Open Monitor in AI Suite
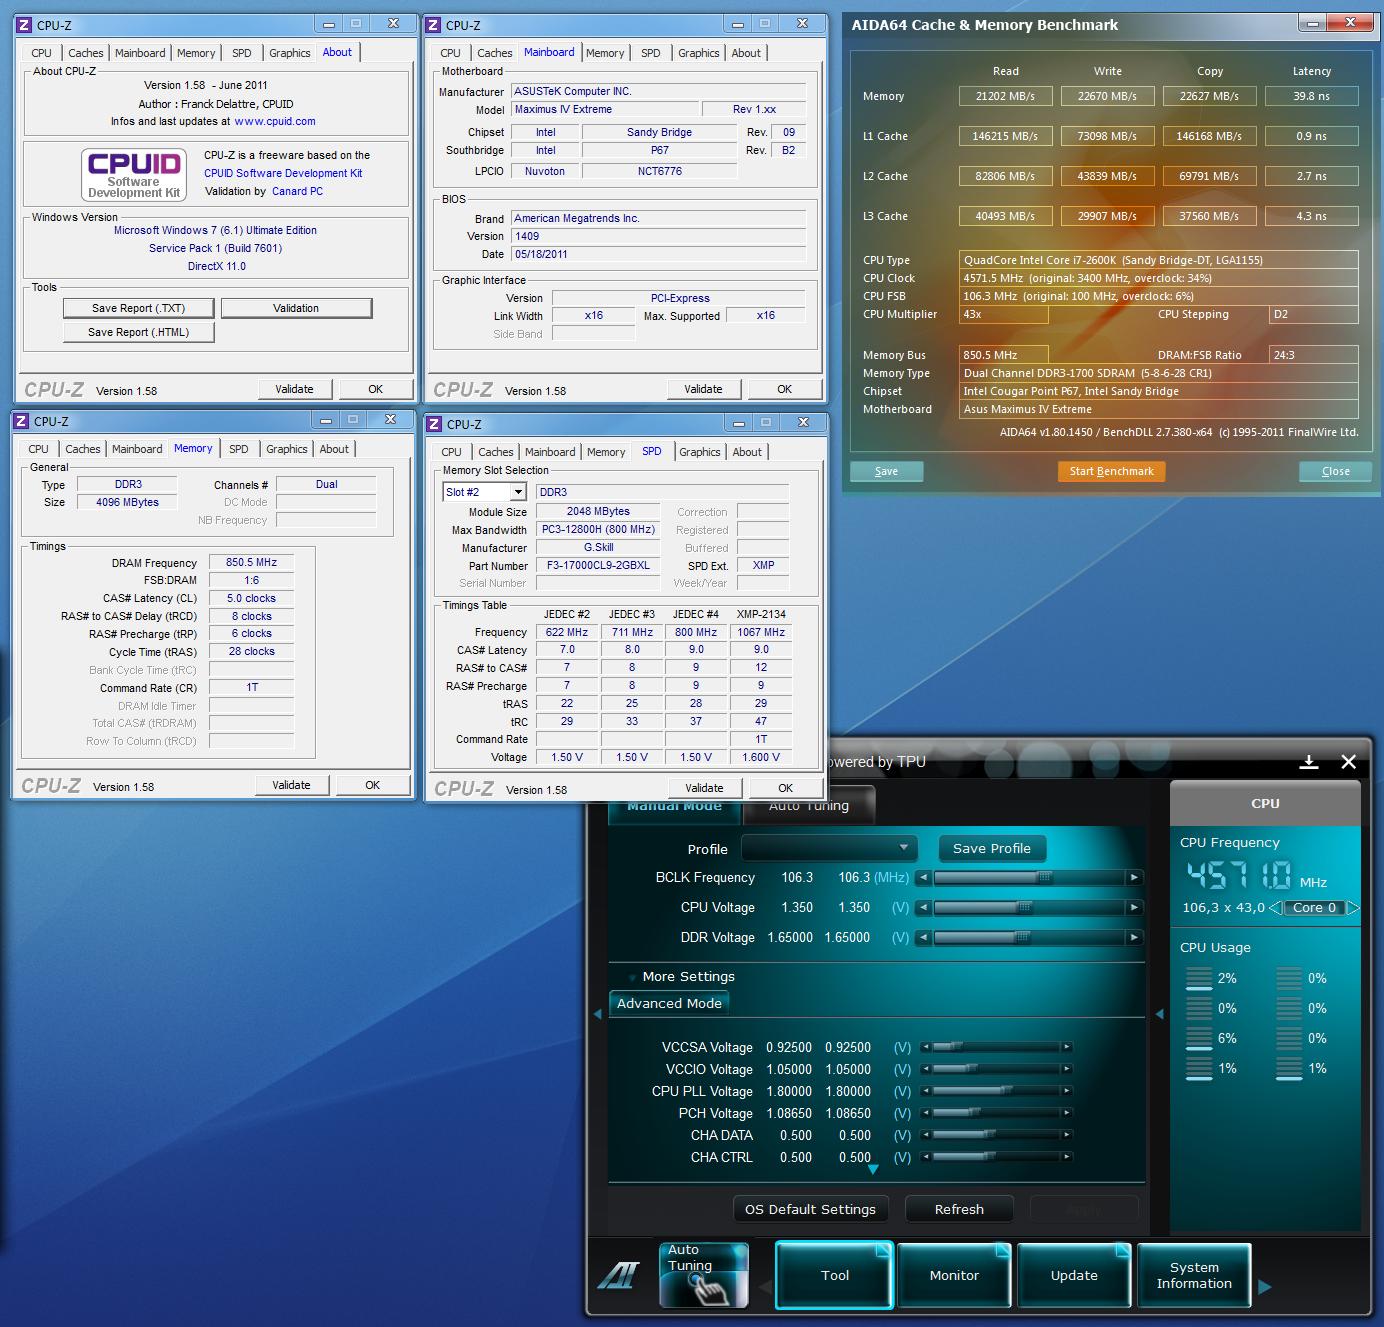Viewport: 1384px width, 1327px height. [x=954, y=1275]
